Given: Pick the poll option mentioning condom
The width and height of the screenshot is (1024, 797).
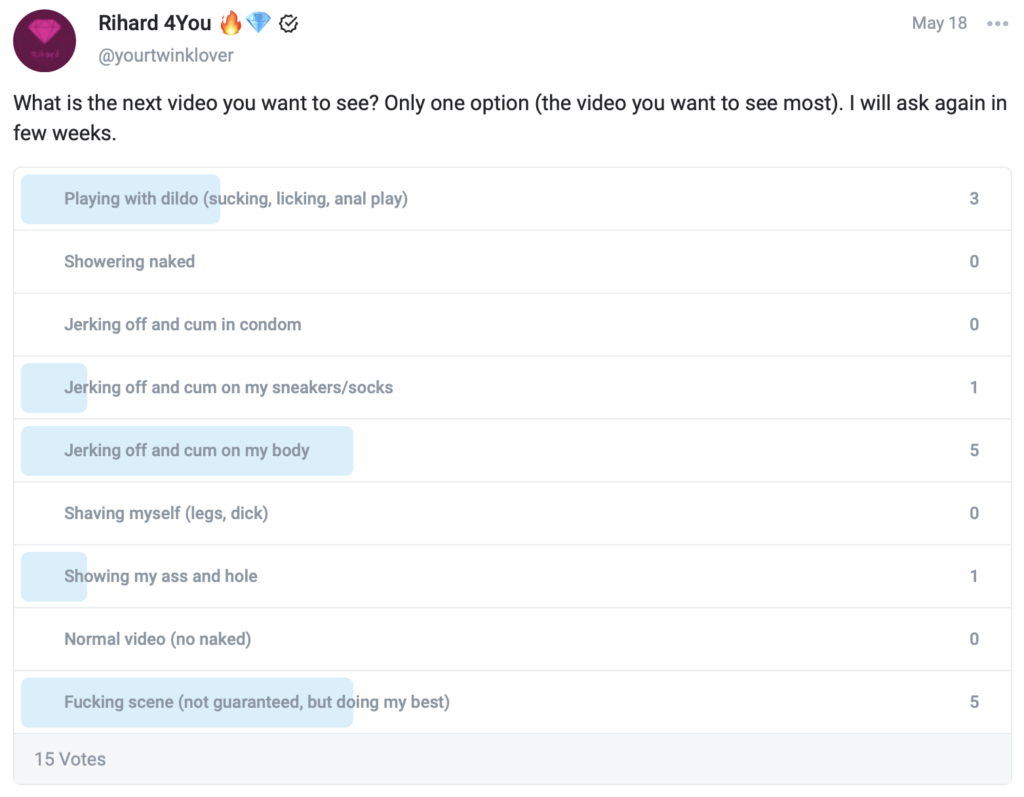Looking at the screenshot, I should click(x=513, y=325).
